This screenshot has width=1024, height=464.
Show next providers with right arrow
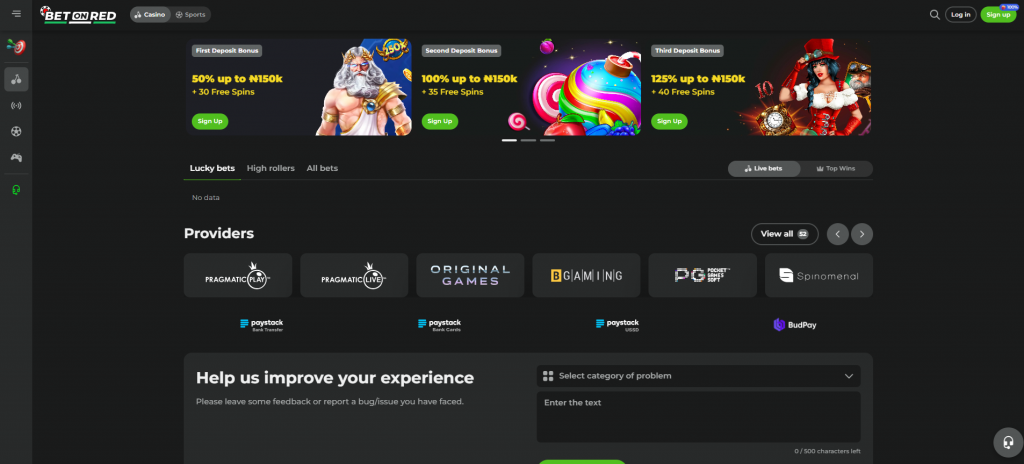(x=862, y=234)
